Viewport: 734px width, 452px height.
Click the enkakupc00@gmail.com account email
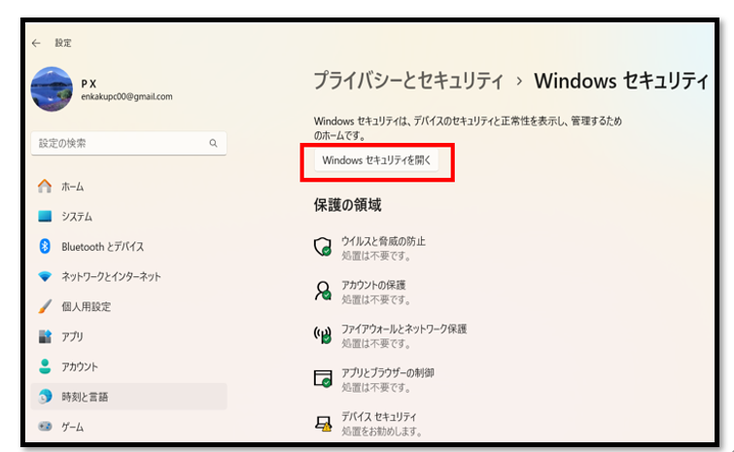(x=127, y=96)
